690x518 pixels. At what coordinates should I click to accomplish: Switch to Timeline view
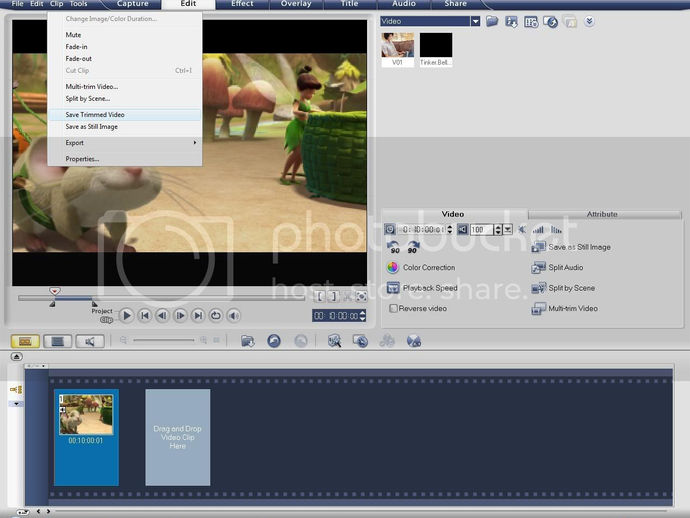point(58,342)
